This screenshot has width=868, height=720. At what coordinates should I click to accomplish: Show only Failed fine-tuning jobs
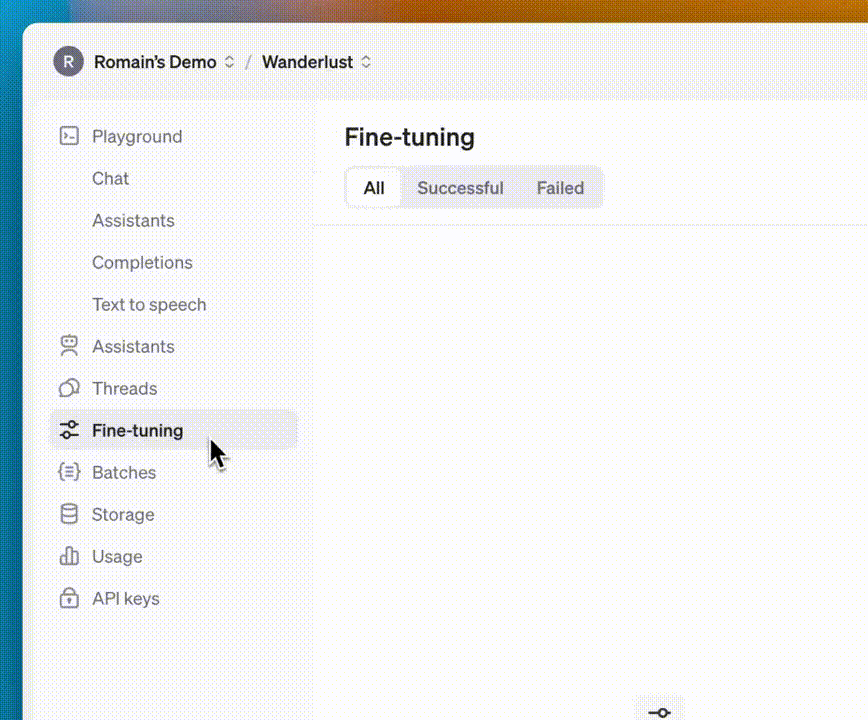[560, 188]
